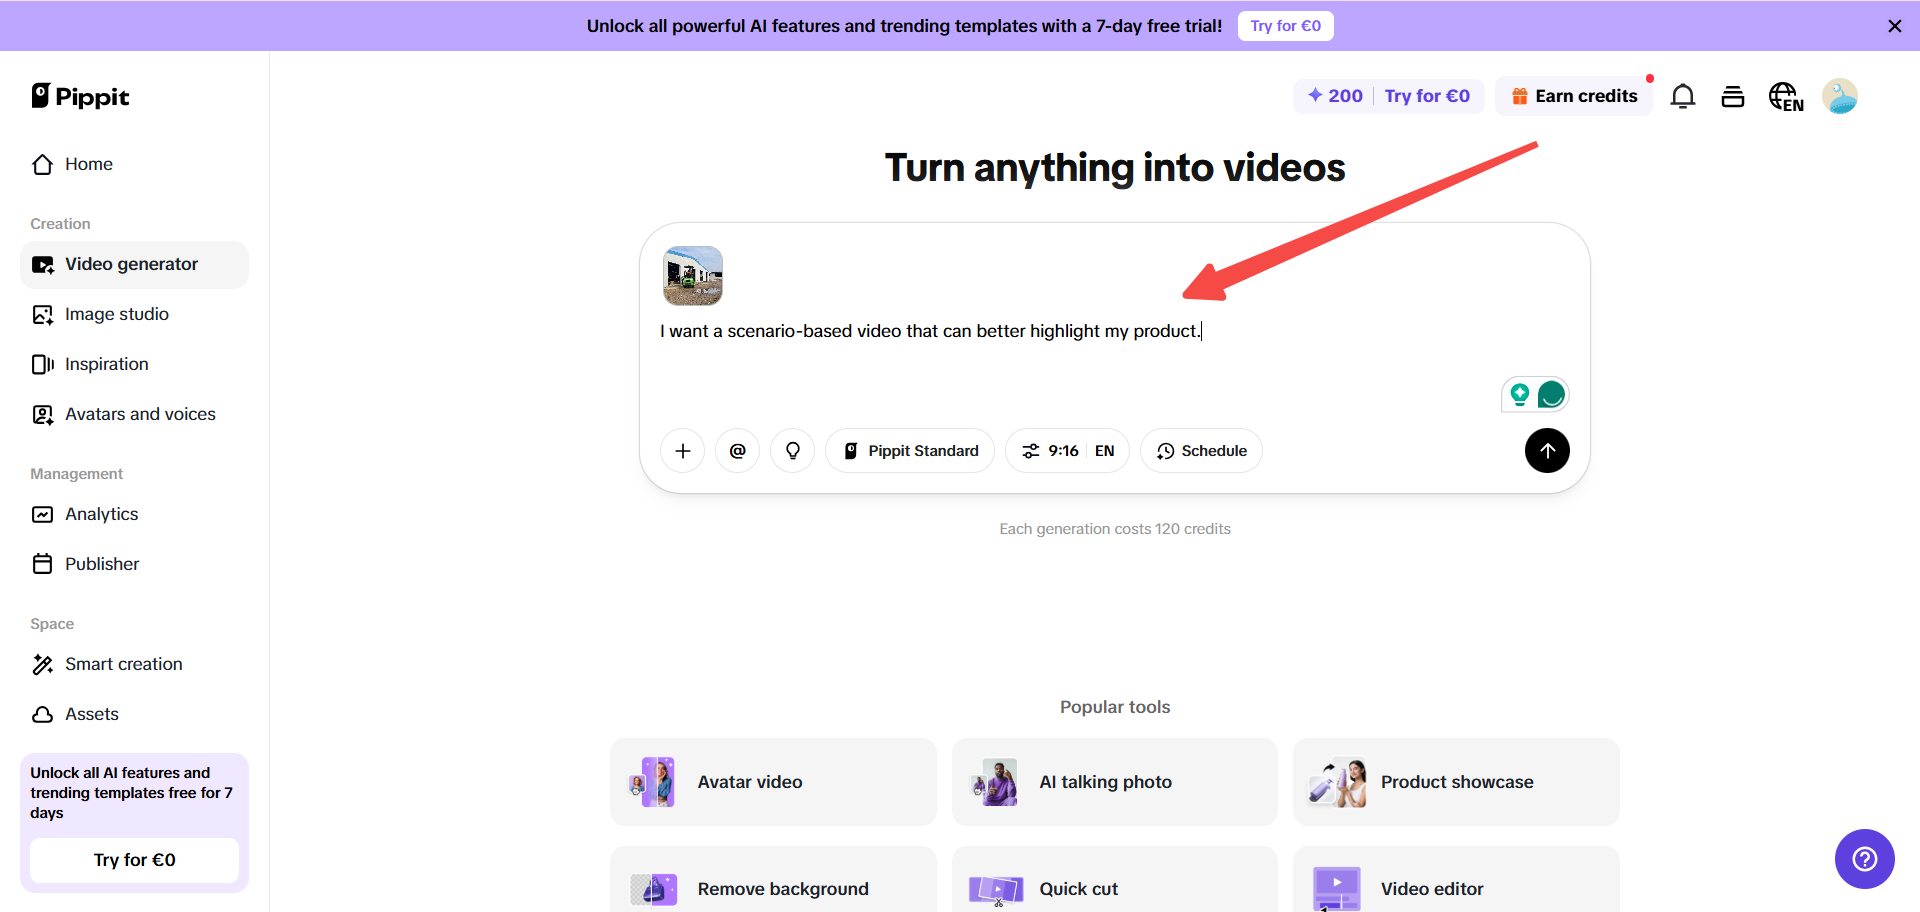Open Image studio
The height and width of the screenshot is (912, 1920).
coord(134,314)
